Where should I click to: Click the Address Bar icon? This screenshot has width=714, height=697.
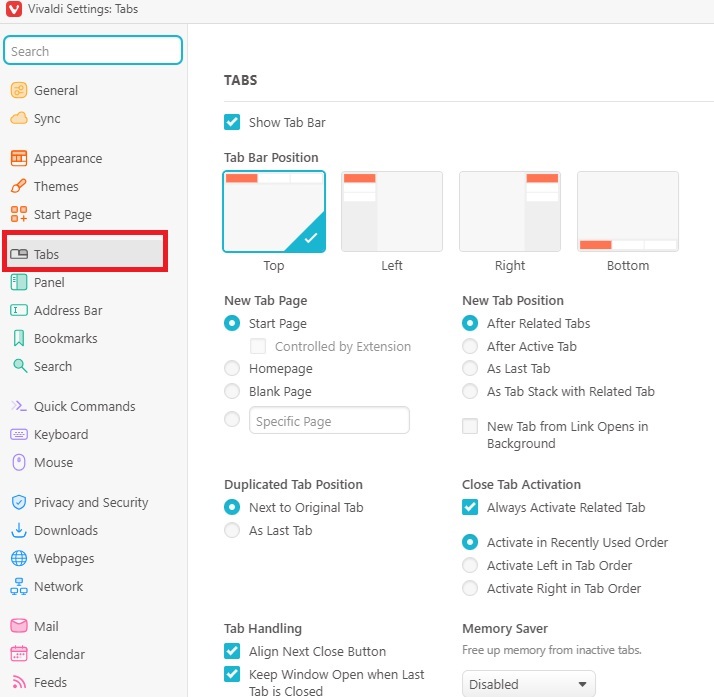coord(19,310)
